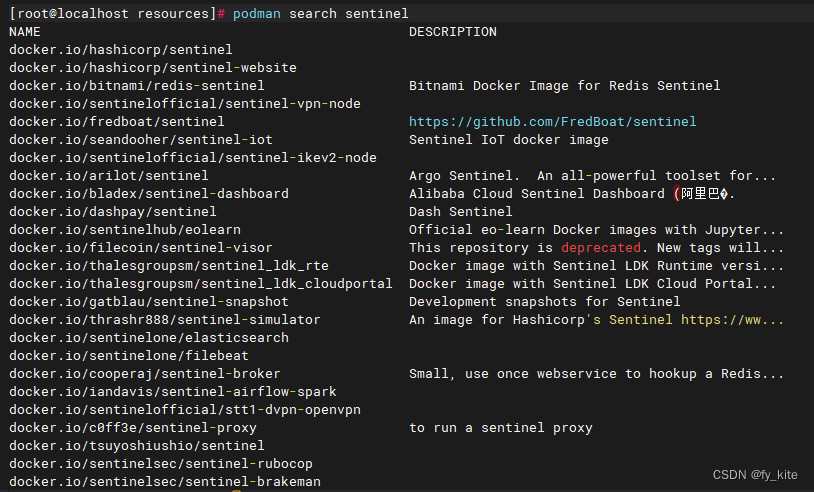Click docker.io/sentinelsec/sentinel-brakeman line
Image resolution: width=814 pixels, height=492 pixels.
pos(165,482)
